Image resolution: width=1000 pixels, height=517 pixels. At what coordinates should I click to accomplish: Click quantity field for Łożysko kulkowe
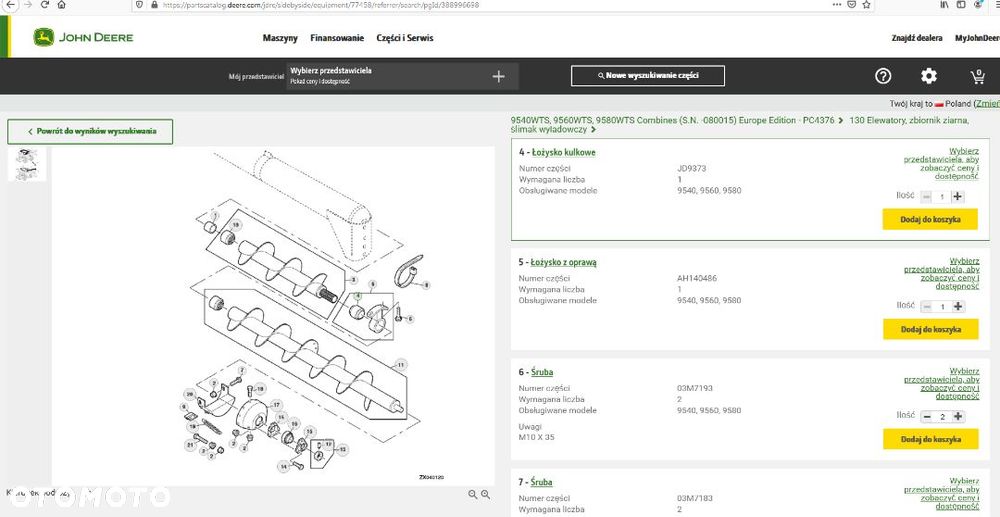pyautogui.click(x=942, y=197)
